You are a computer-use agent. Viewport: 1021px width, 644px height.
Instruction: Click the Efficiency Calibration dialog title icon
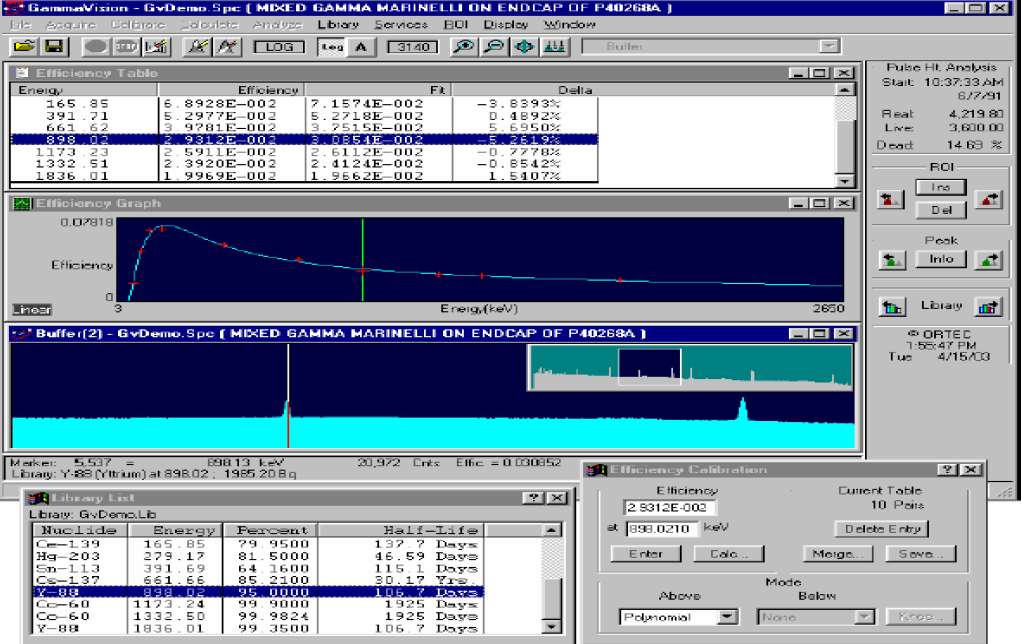[597, 469]
